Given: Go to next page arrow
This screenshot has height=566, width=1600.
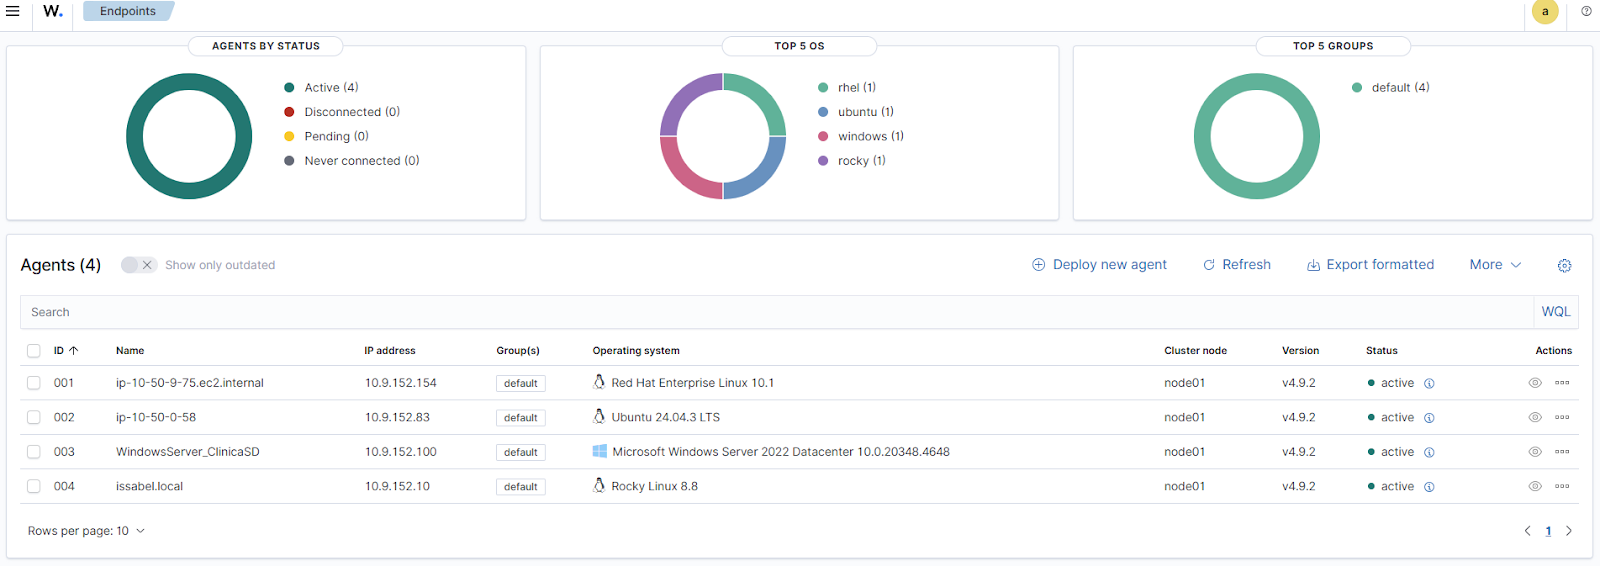Looking at the screenshot, I should coord(1569,531).
